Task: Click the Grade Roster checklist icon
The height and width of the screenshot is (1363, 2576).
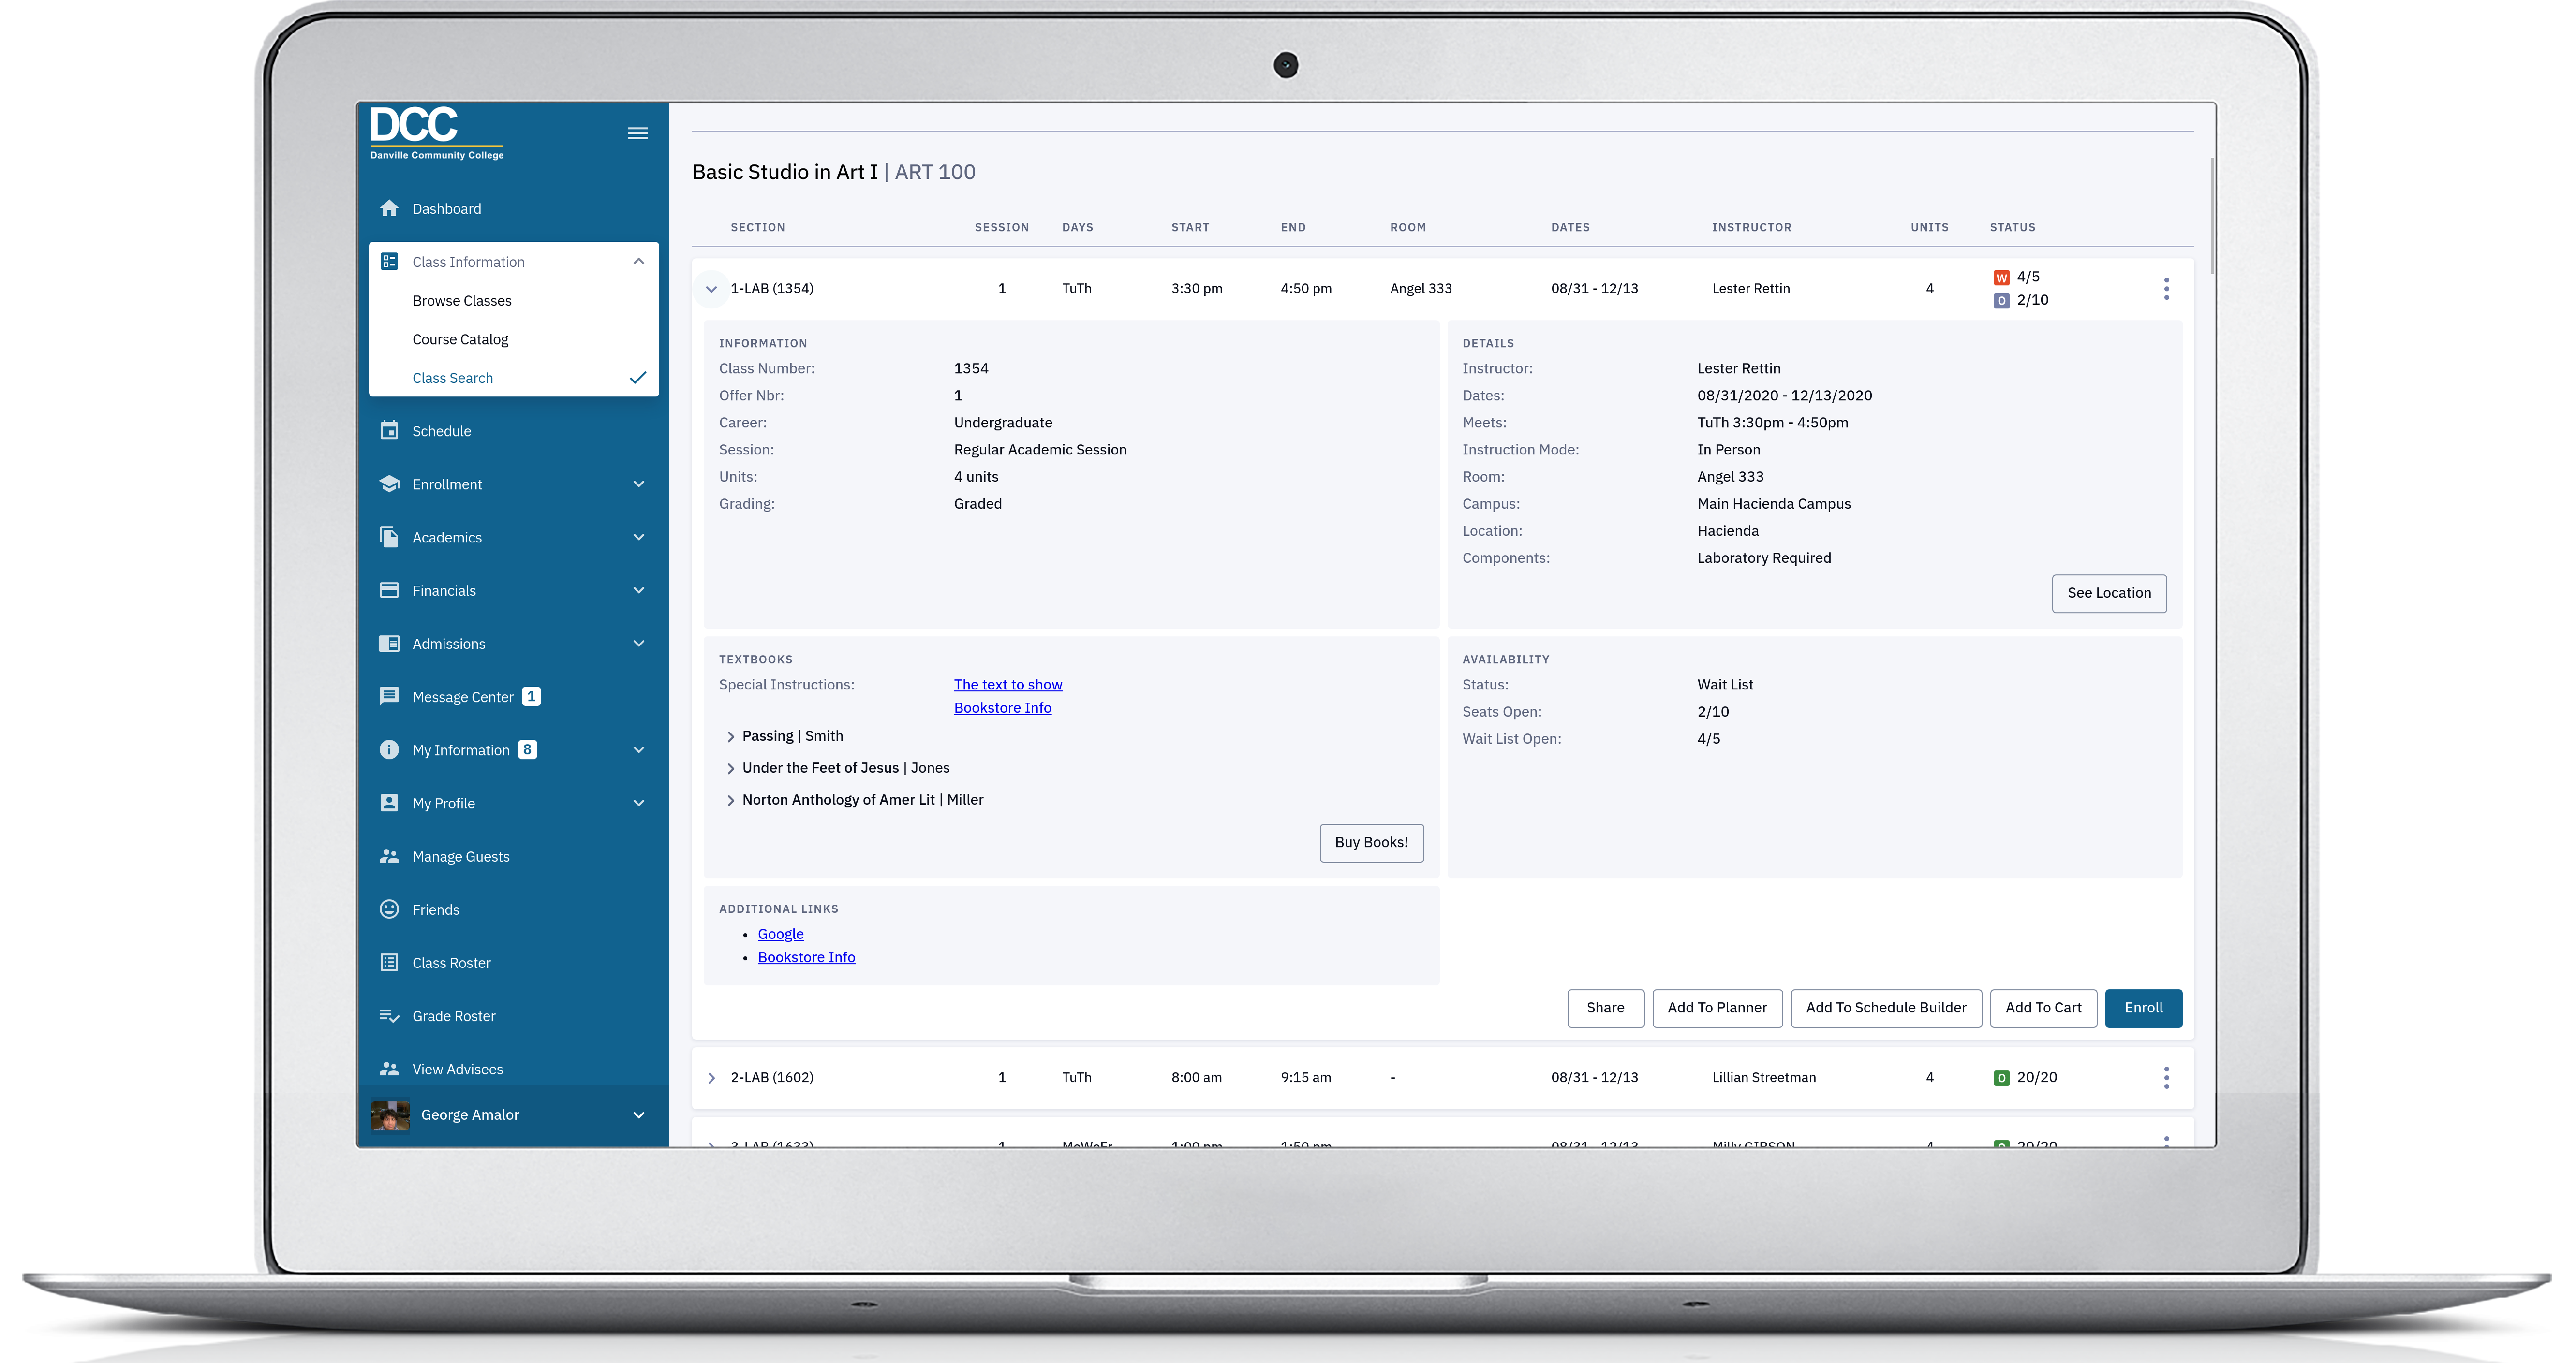Action: (389, 1015)
